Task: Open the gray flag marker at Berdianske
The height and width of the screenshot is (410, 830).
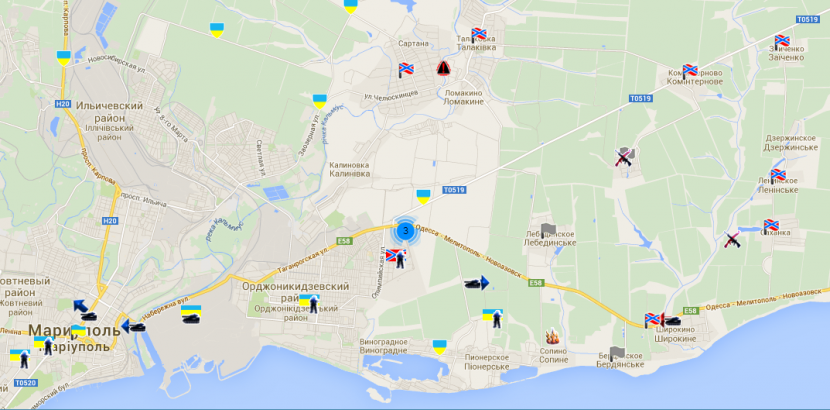Action: coord(617,353)
